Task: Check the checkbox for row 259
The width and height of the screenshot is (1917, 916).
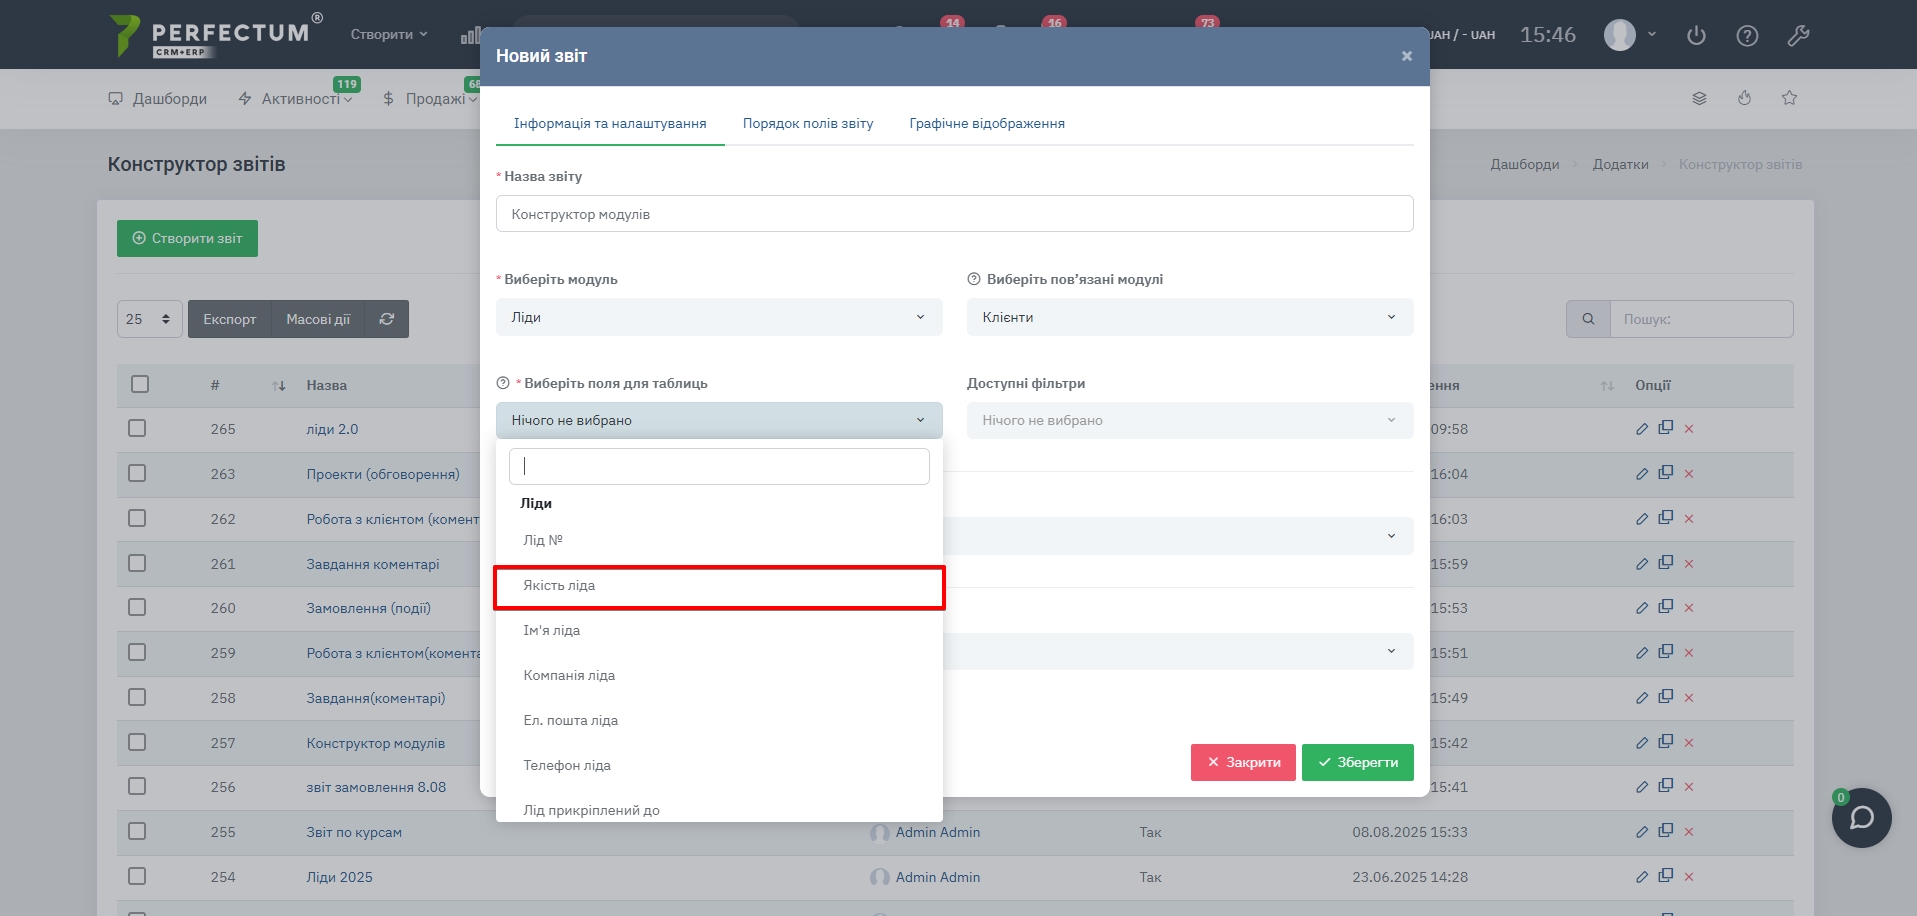Action: click(137, 652)
